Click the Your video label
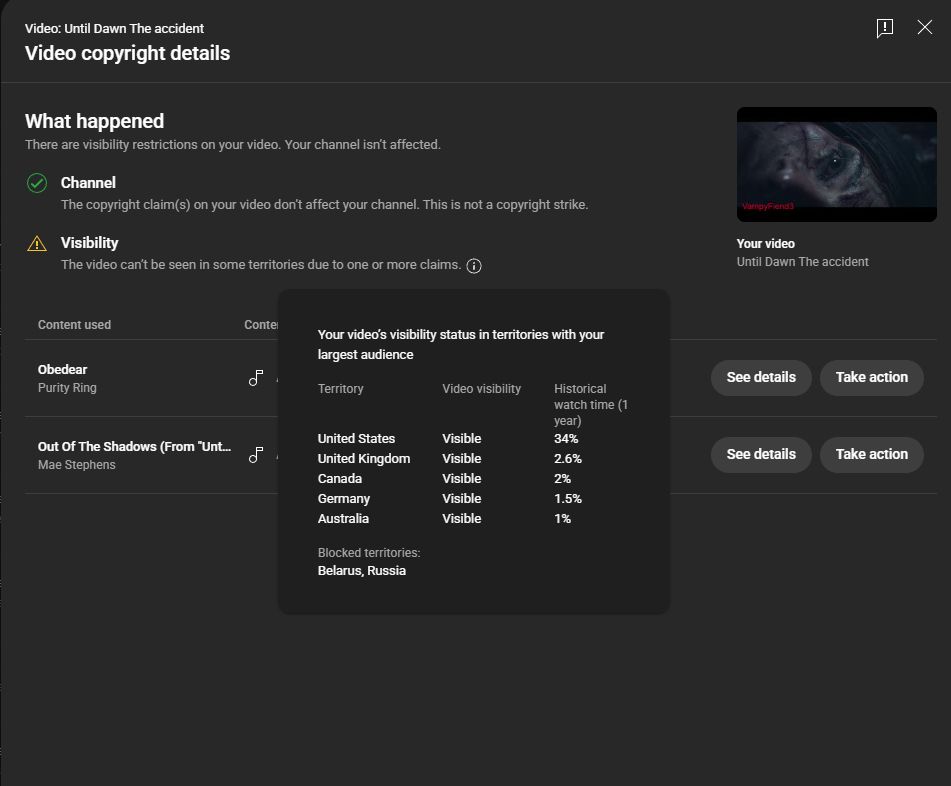 pyautogui.click(x=765, y=244)
